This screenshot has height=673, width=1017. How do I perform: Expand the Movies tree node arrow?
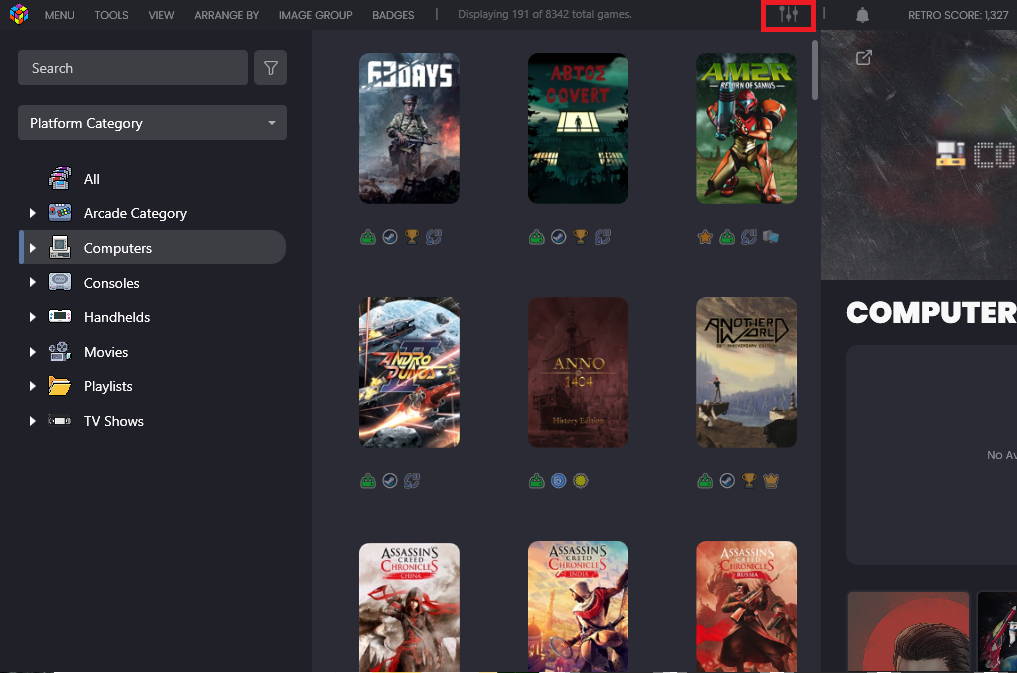(32, 351)
